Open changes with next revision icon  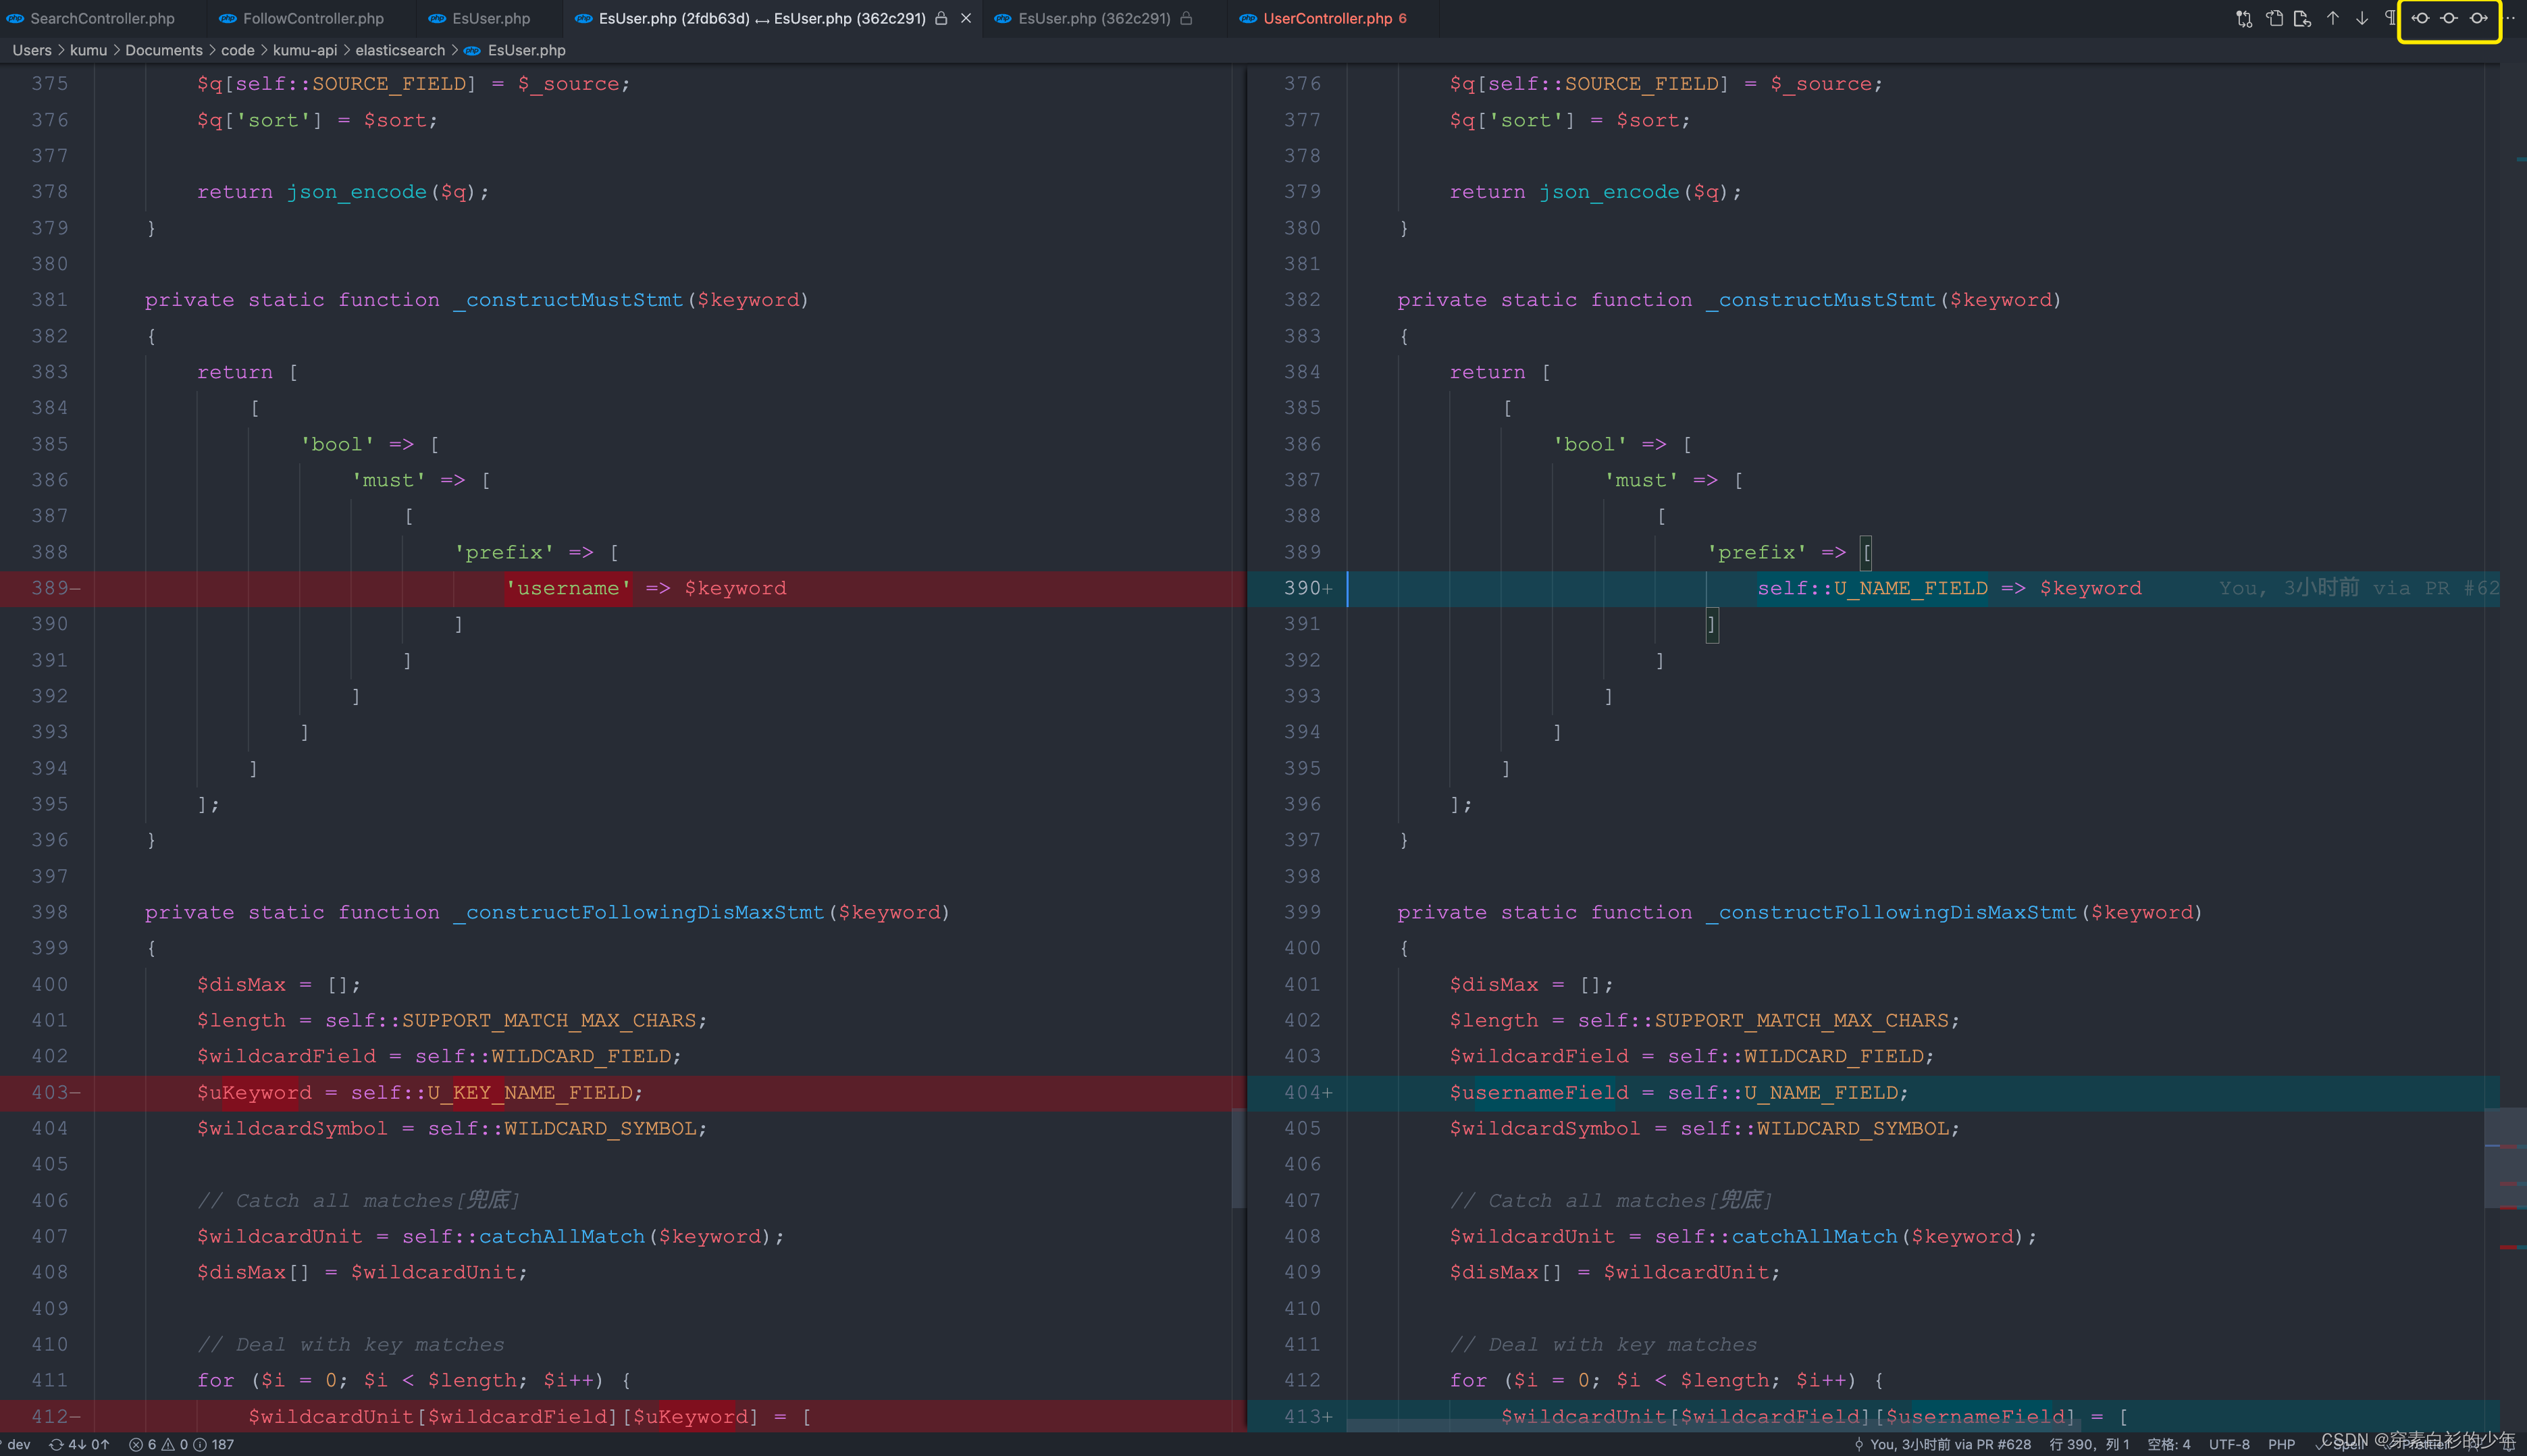pyautogui.click(x=2478, y=18)
